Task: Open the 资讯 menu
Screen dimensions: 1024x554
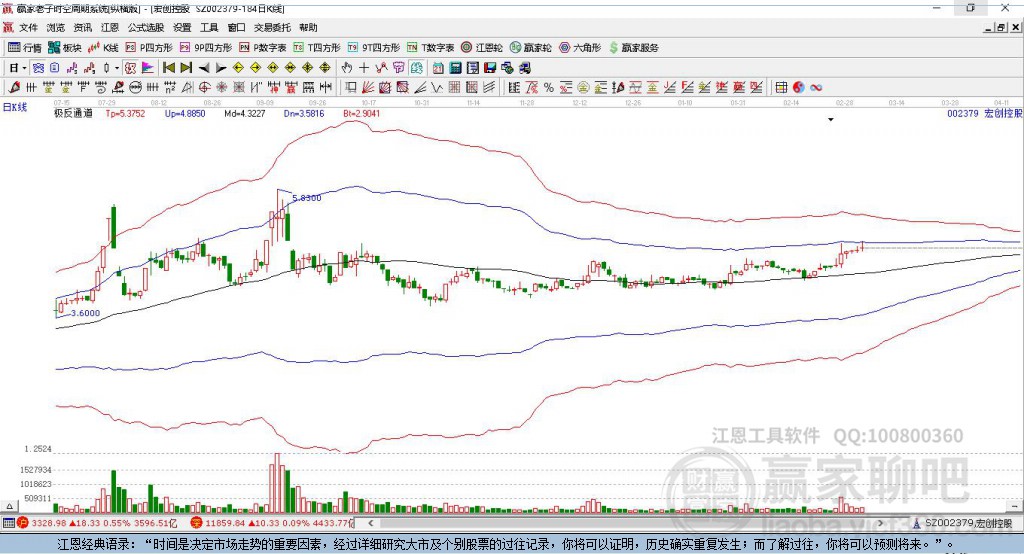Action: 83,27
